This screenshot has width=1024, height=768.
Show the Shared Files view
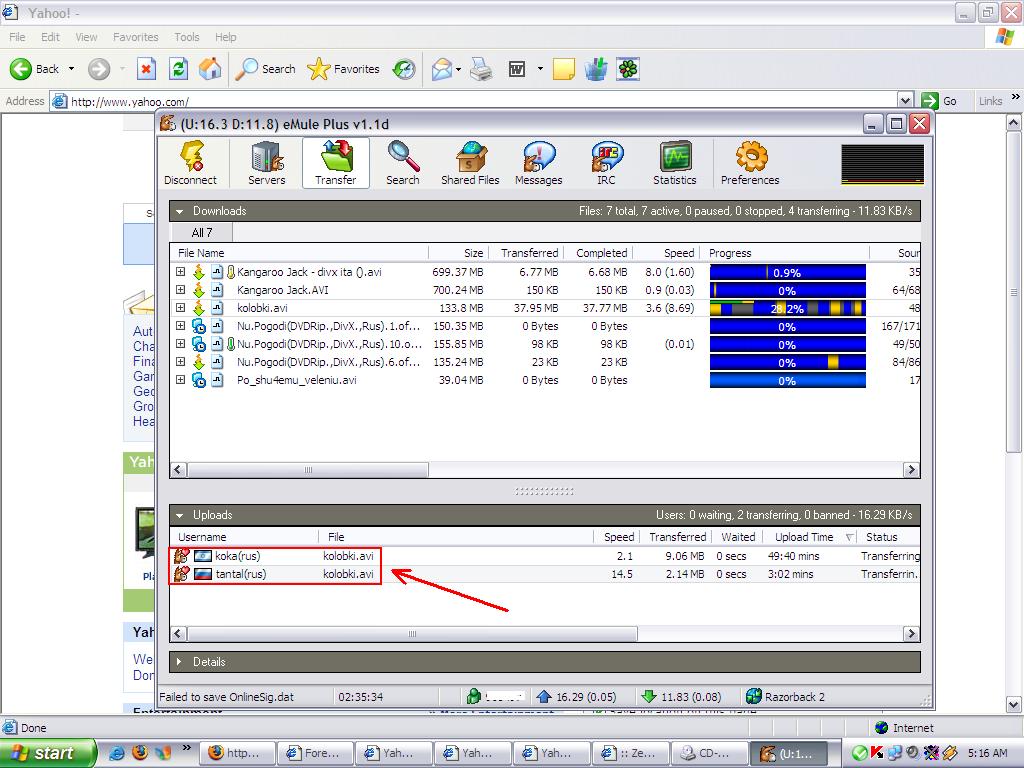click(x=470, y=163)
